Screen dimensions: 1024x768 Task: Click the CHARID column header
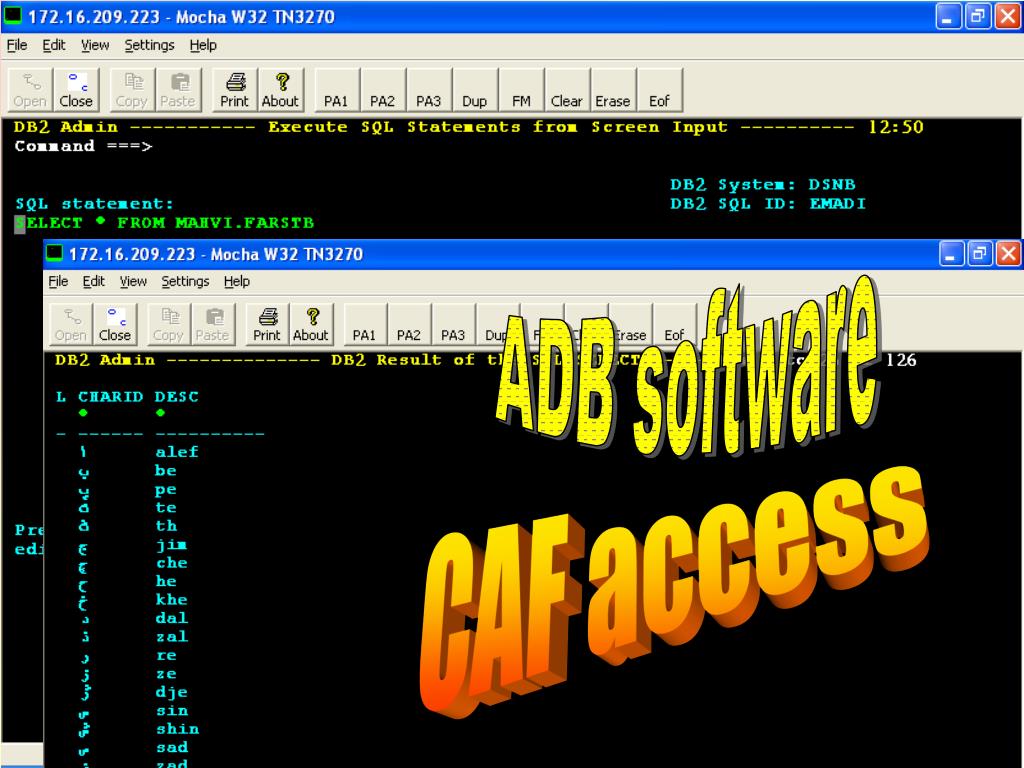(110, 397)
